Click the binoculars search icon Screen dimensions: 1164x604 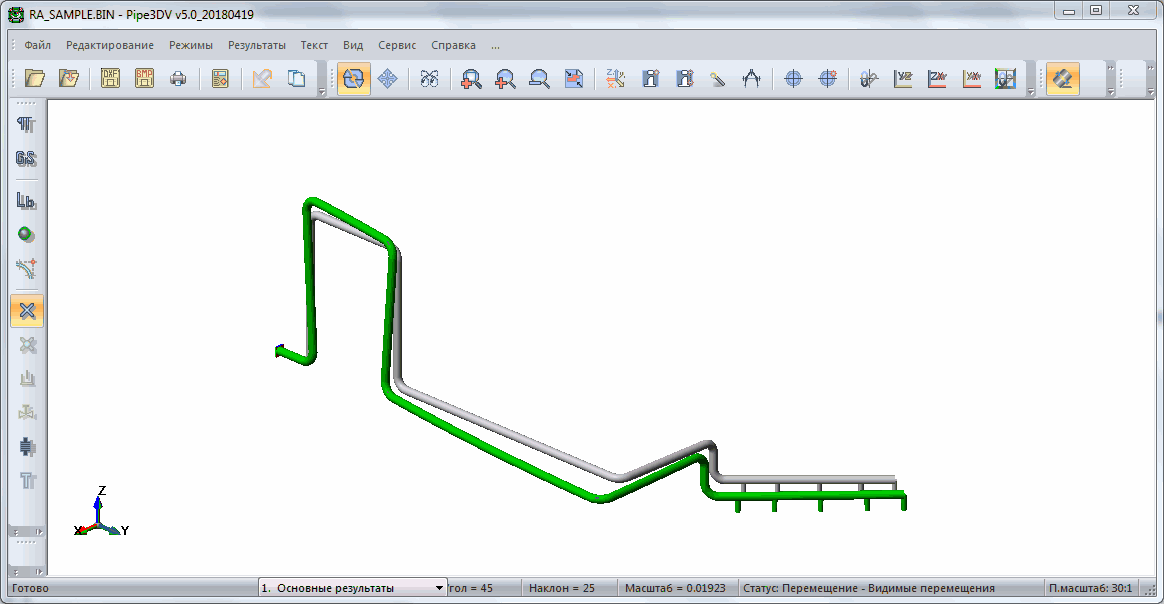(429, 79)
